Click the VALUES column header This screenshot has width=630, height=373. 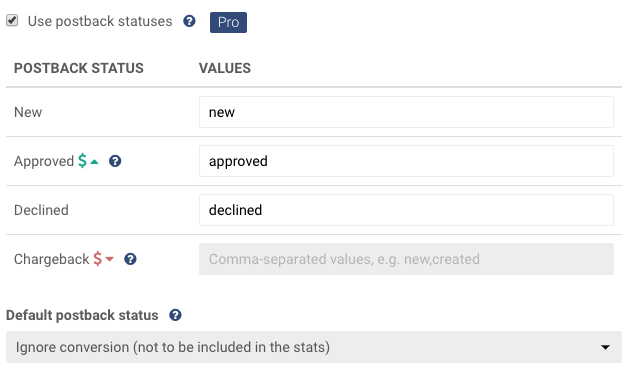(225, 68)
